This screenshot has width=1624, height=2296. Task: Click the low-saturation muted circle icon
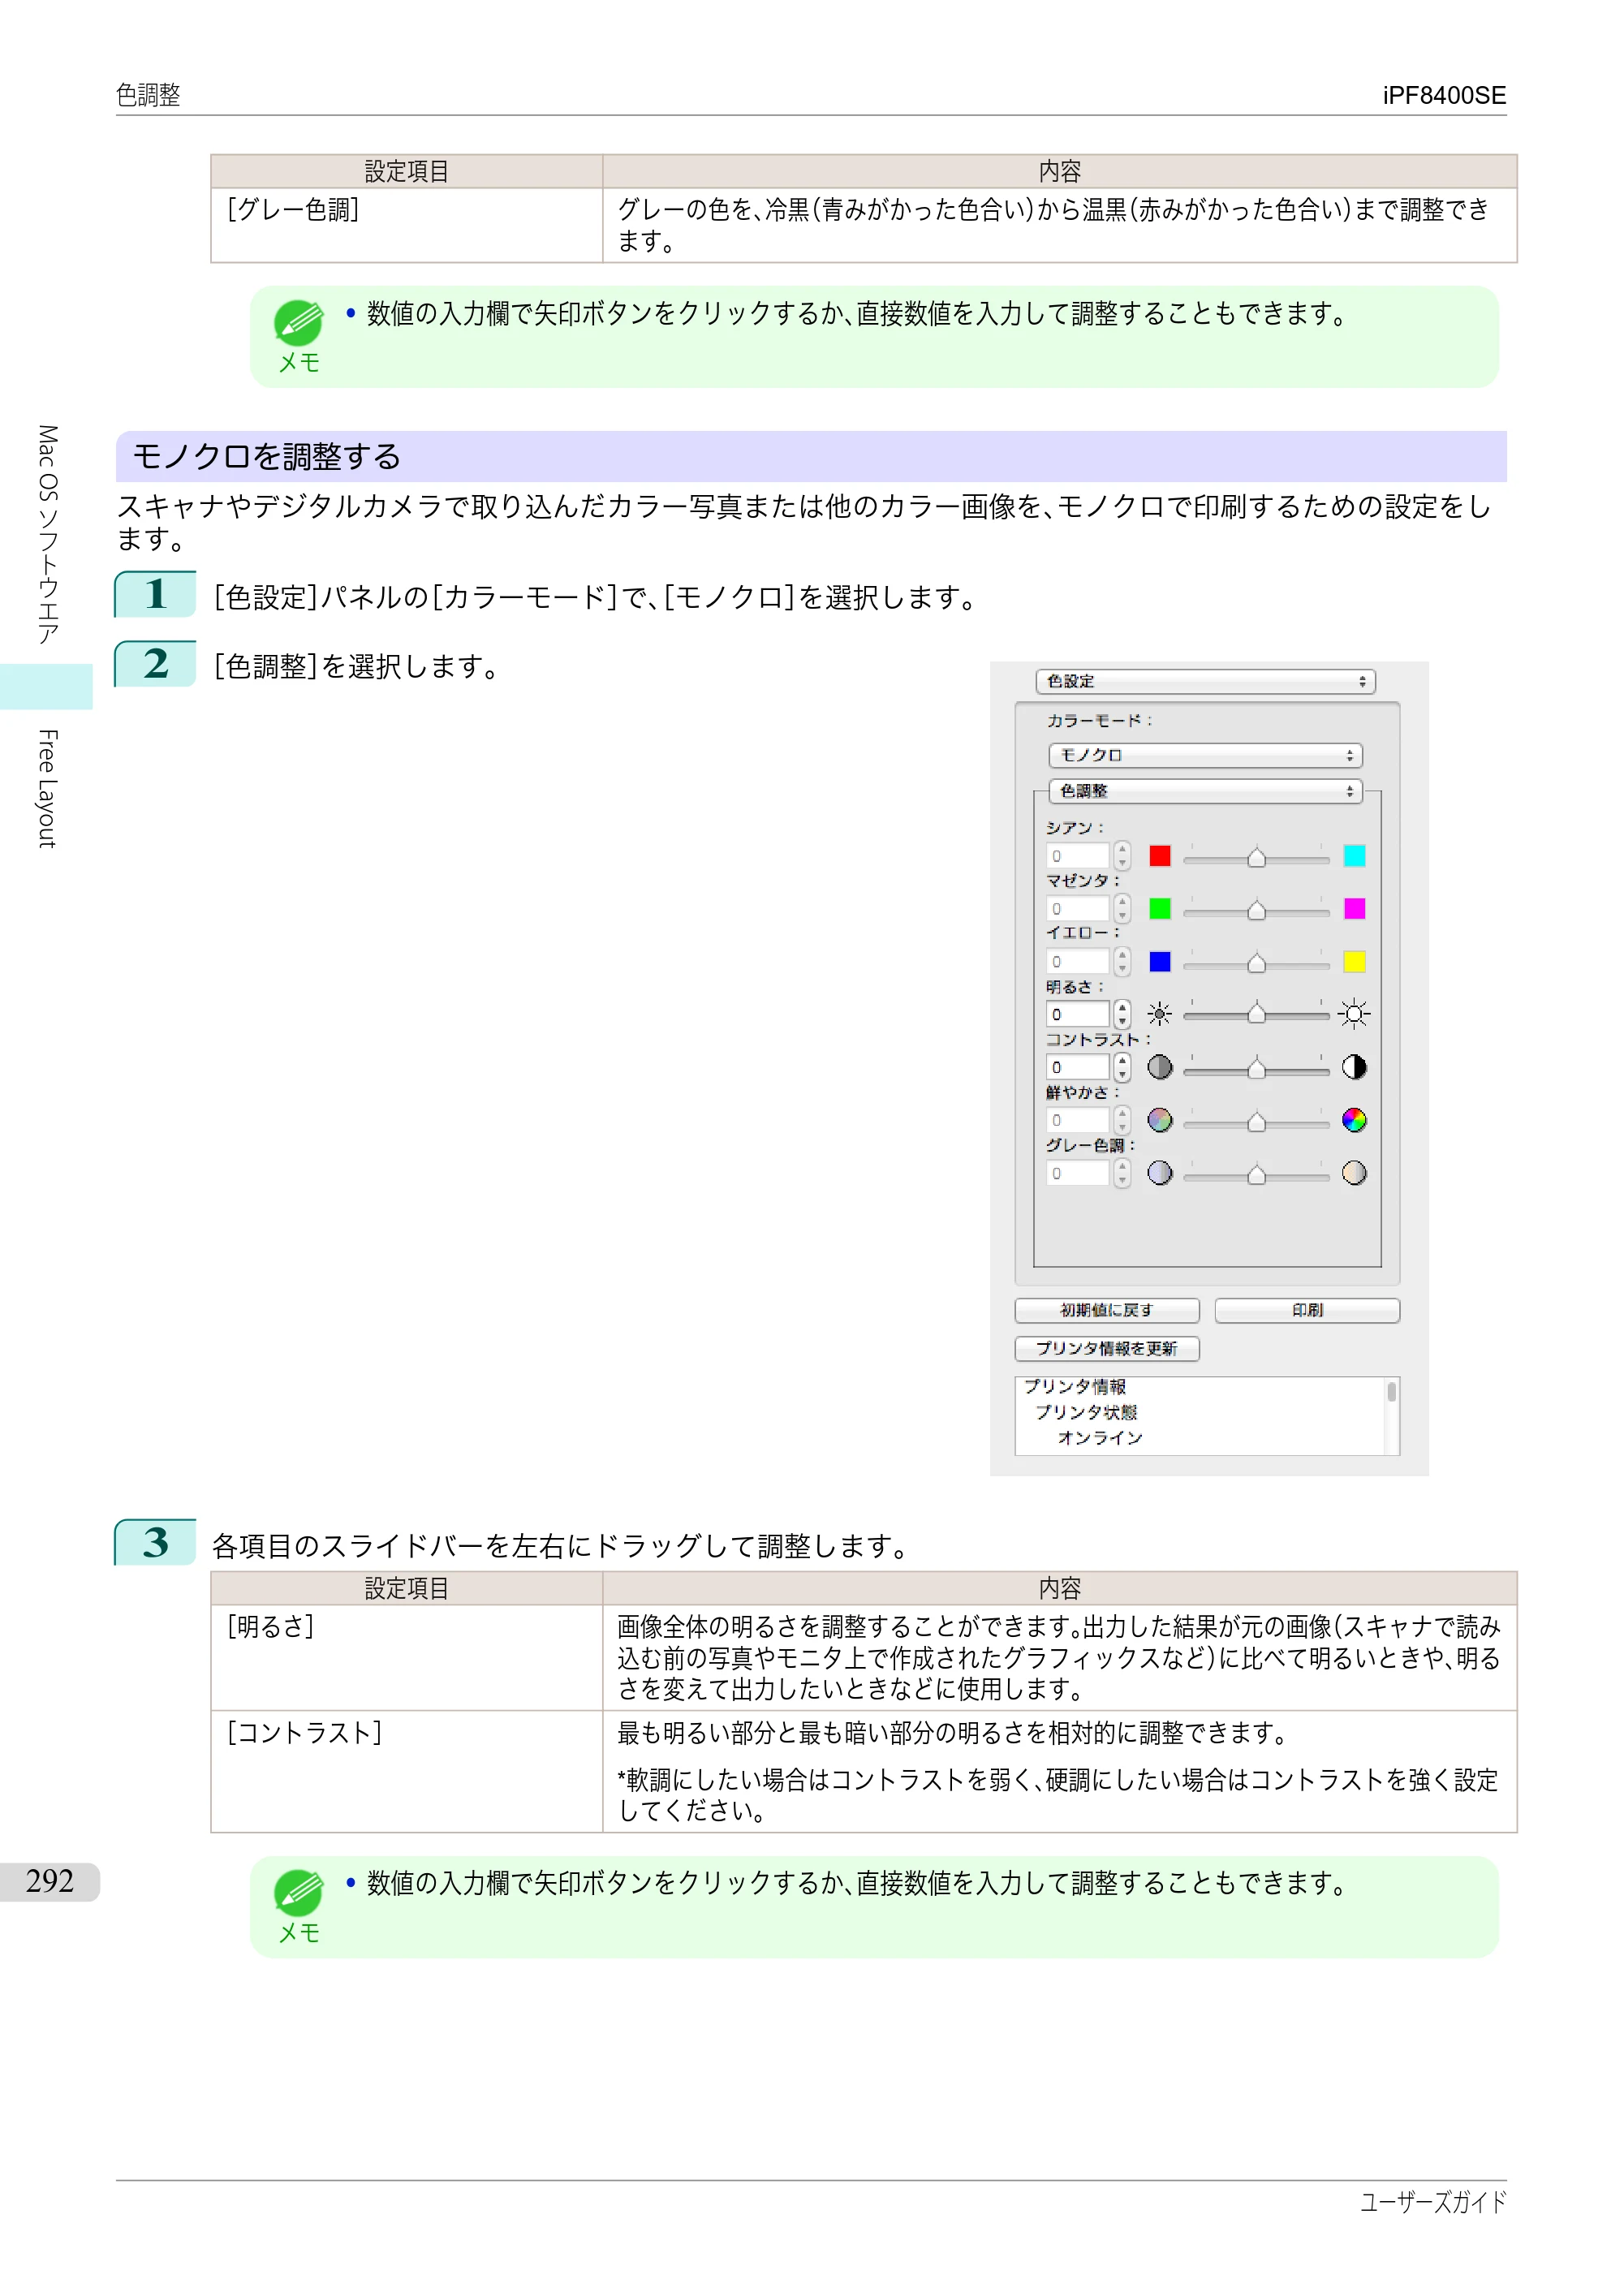tap(1160, 1121)
